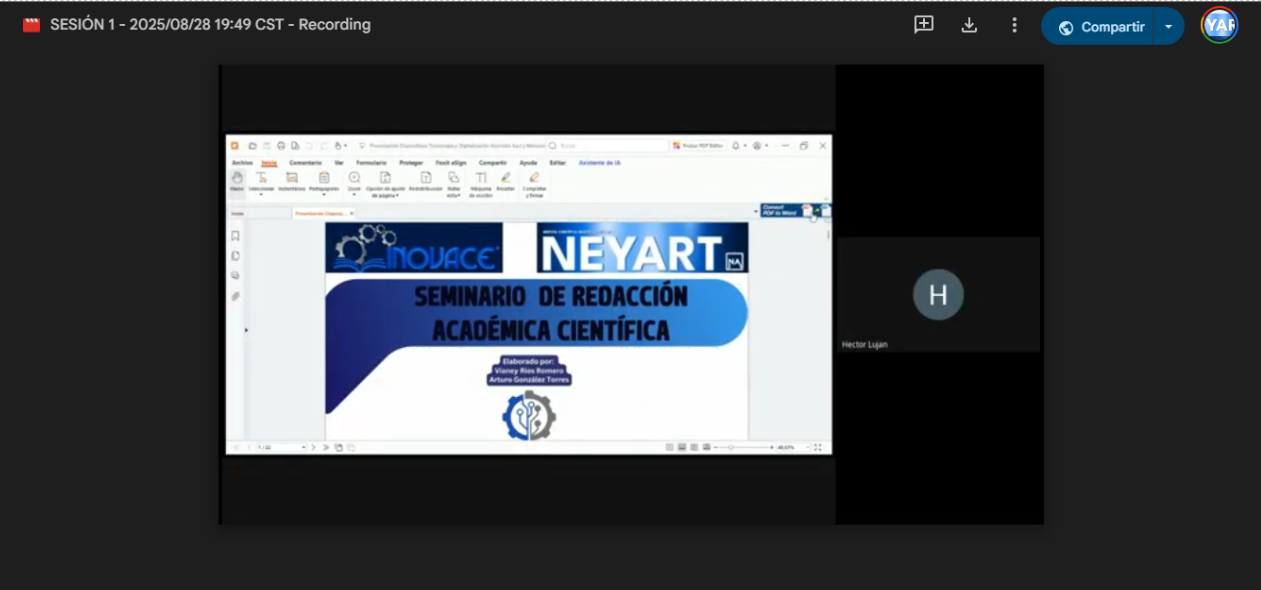Open the Proteger ribbon tab
1261x590 pixels.
click(x=411, y=162)
